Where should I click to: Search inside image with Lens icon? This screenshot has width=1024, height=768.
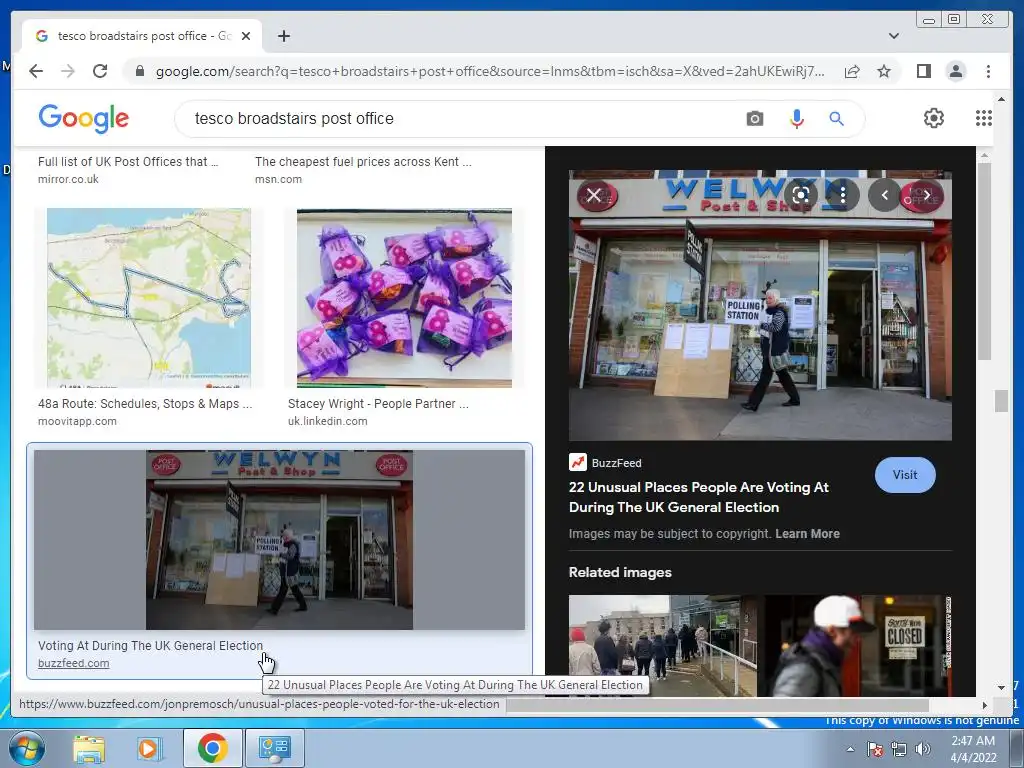pos(801,195)
